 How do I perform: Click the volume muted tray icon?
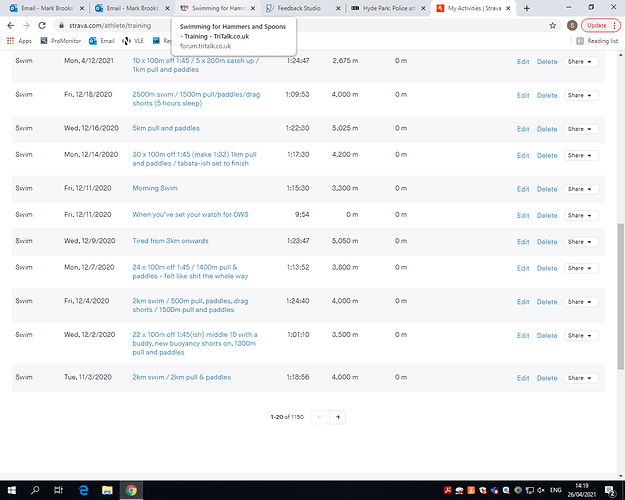click(541, 490)
